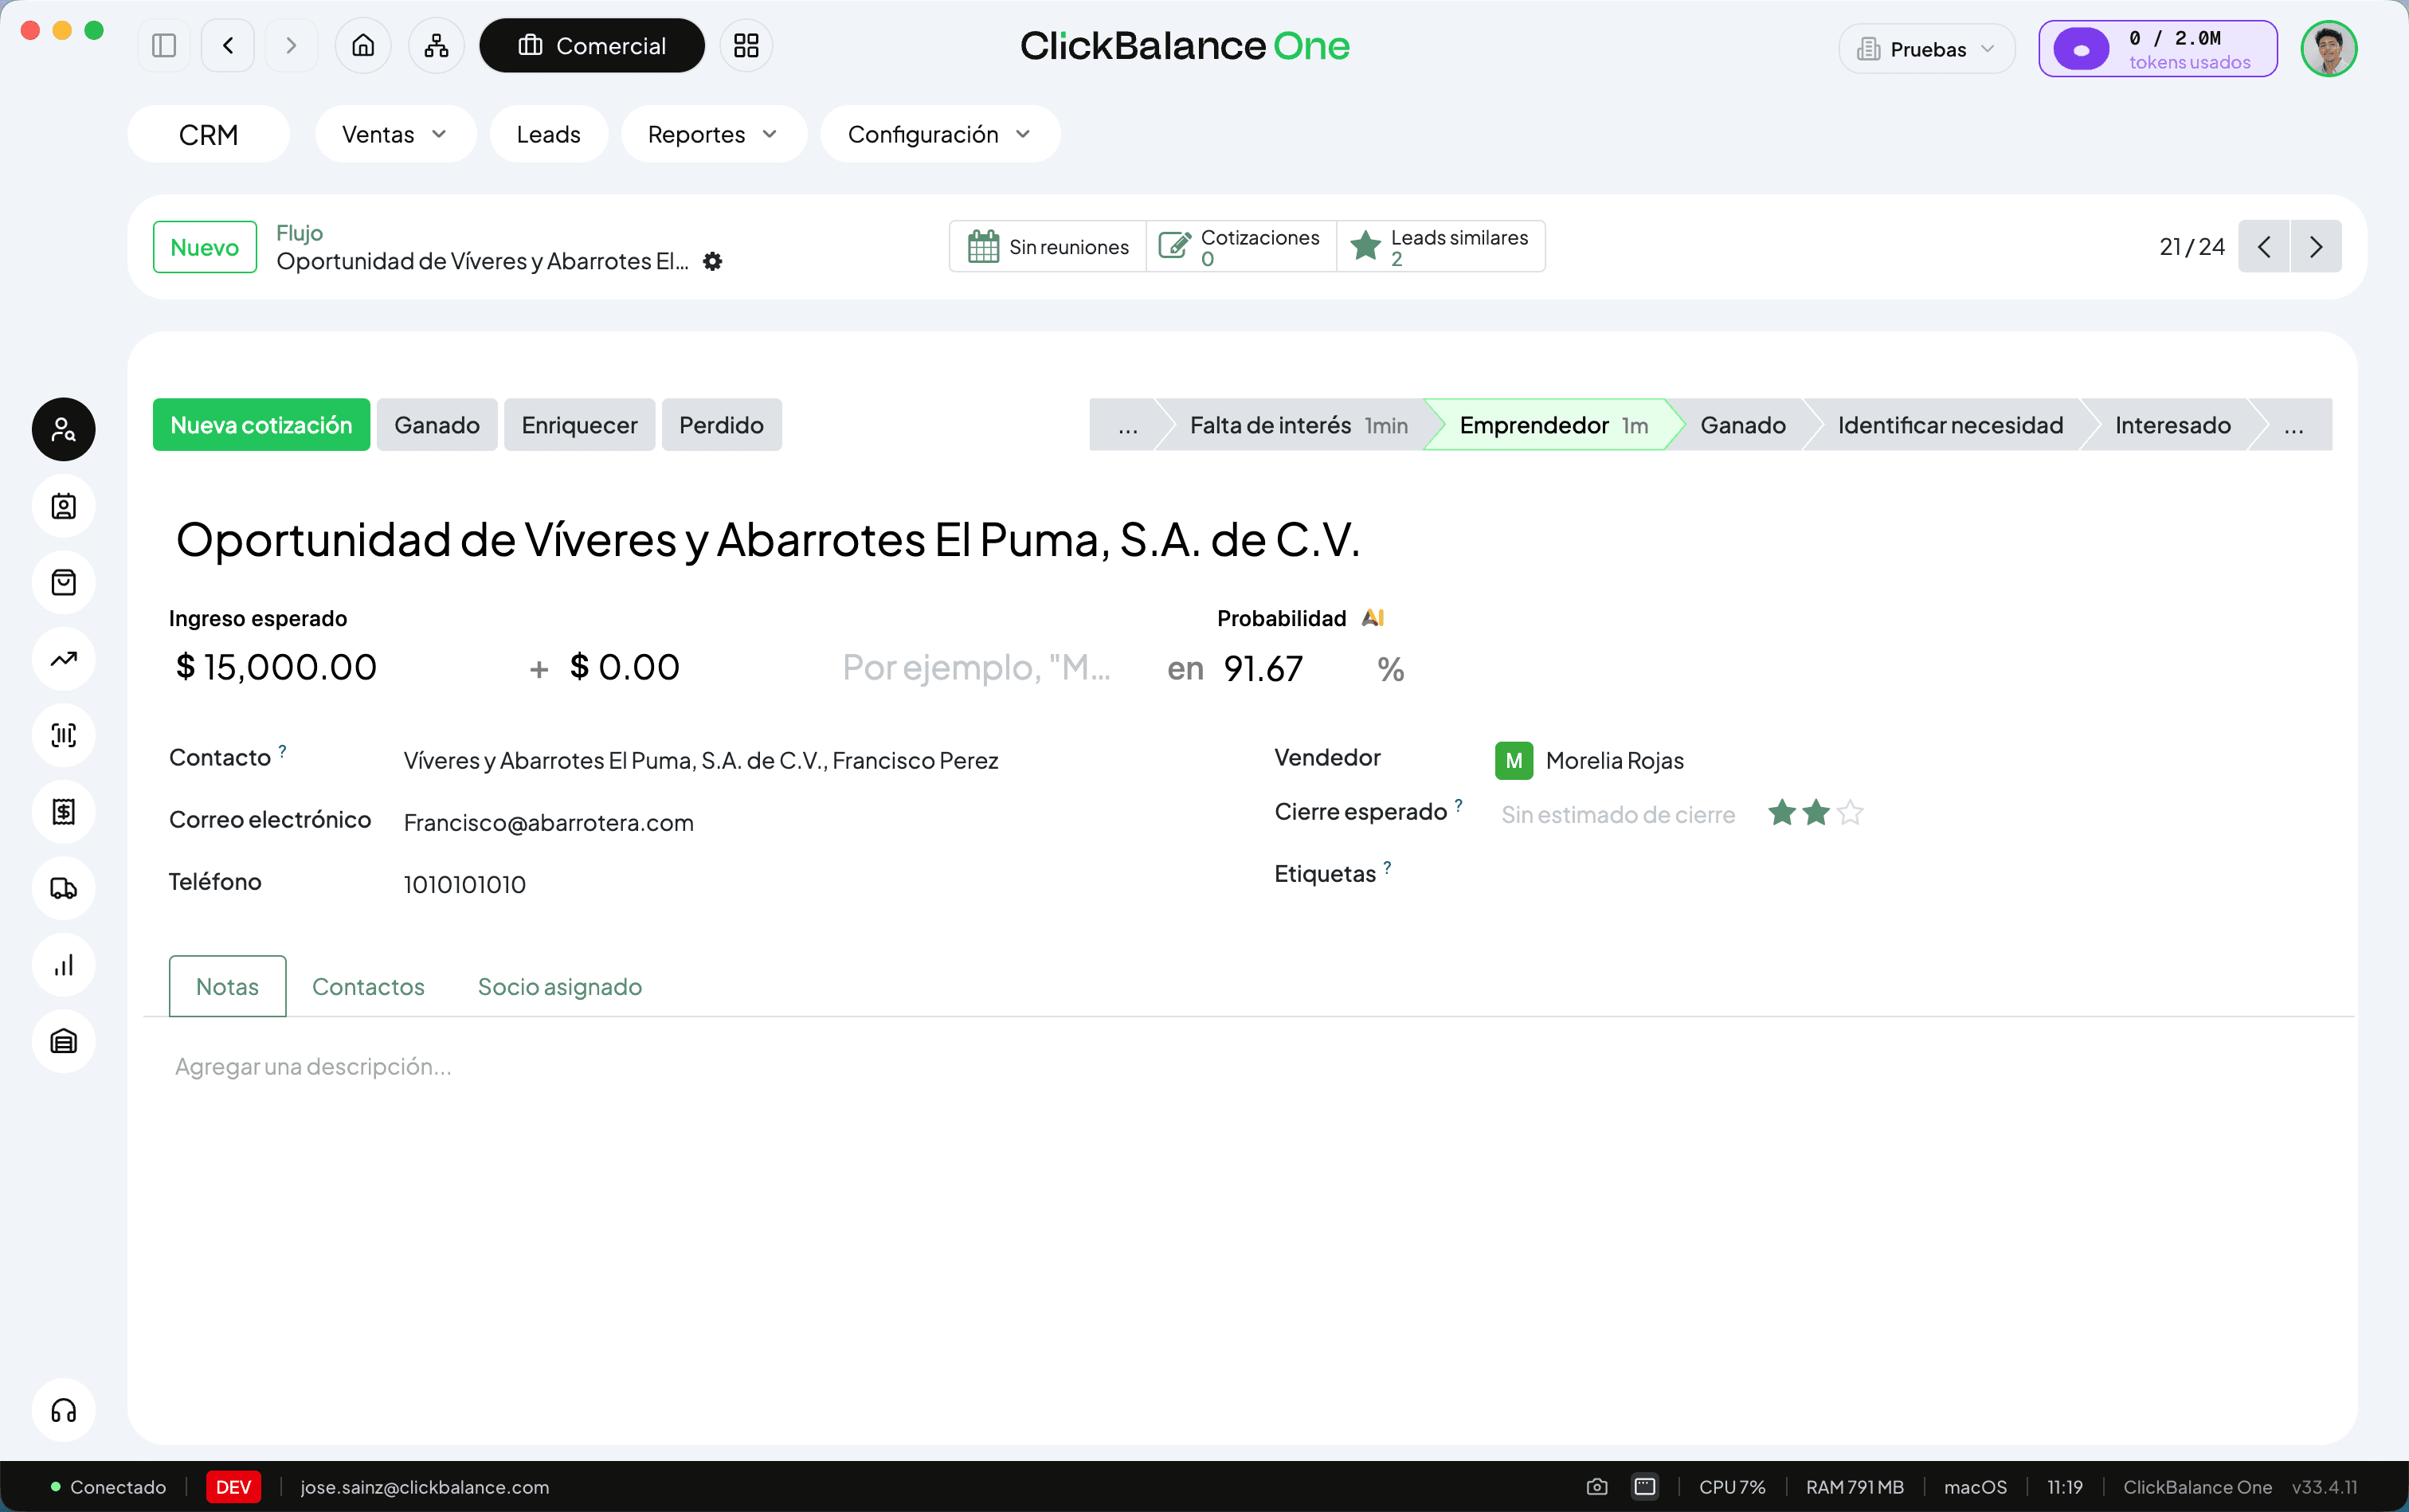The height and width of the screenshot is (1512, 2409).
Task: Click the Nueva cotización button
Action: point(261,426)
